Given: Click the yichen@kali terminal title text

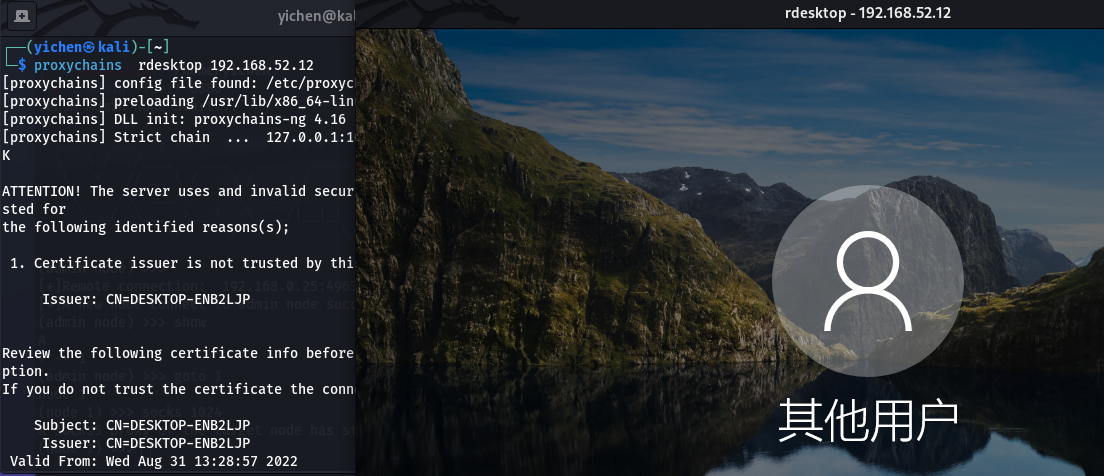Looking at the screenshot, I should pos(316,15).
